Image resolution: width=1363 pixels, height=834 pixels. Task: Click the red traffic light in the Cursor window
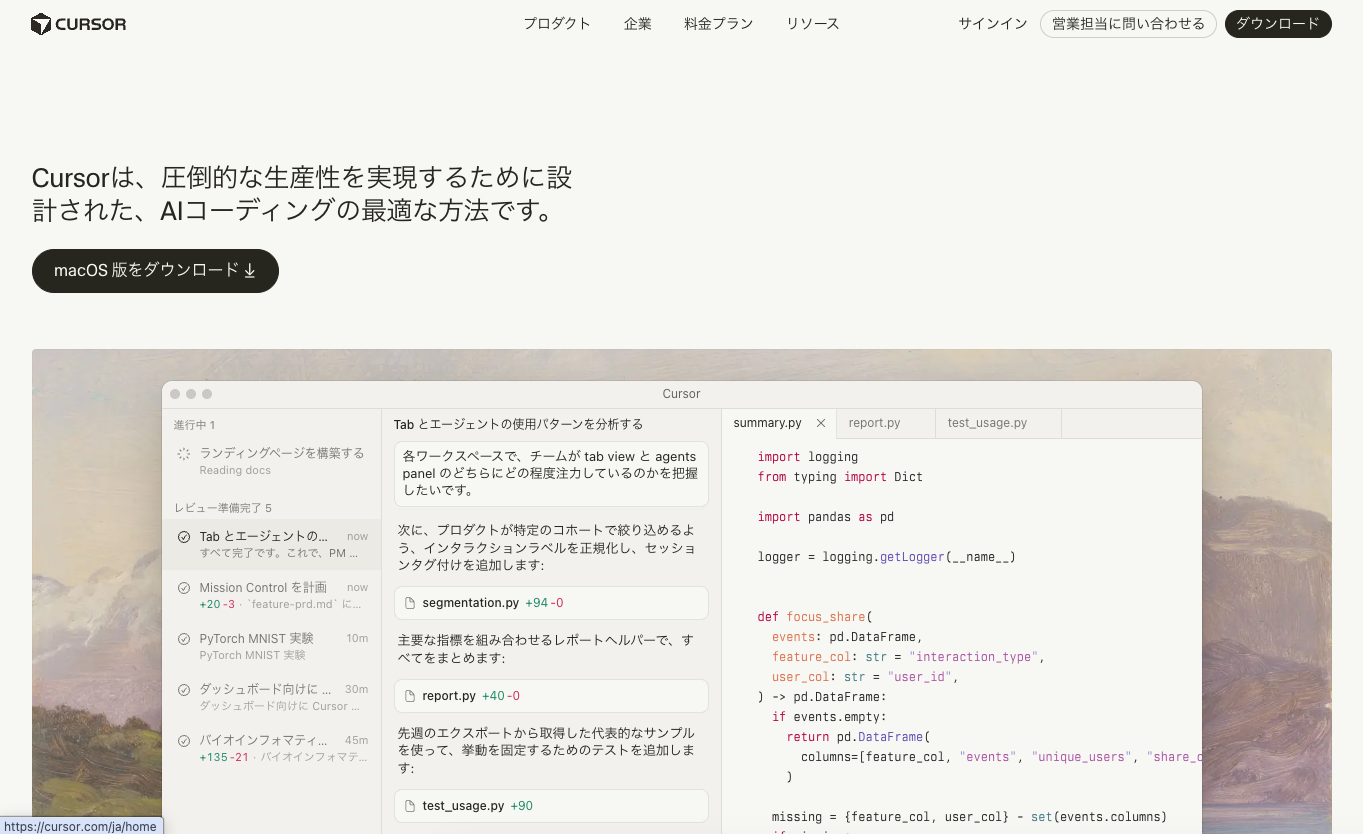[x=175, y=393]
